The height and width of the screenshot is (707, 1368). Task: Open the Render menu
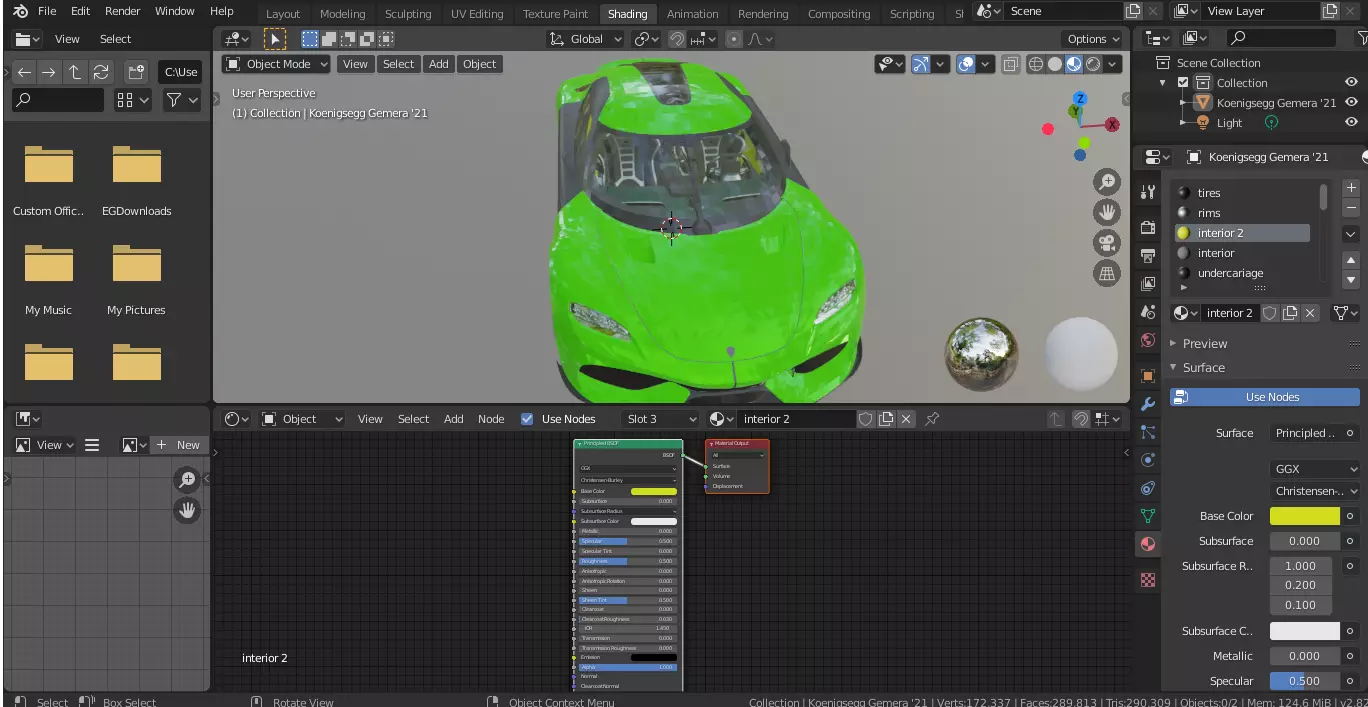point(123,11)
